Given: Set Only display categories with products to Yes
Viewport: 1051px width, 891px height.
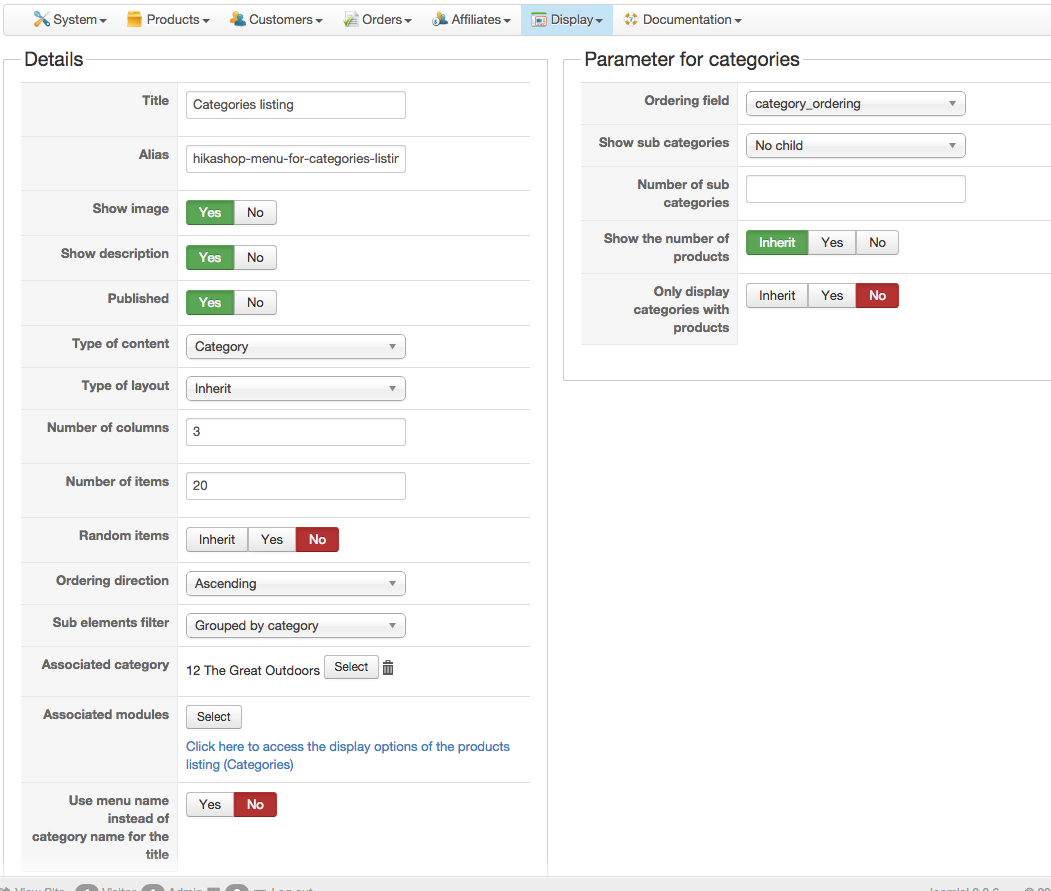Looking at the screenshot, I should coord(832,296).
